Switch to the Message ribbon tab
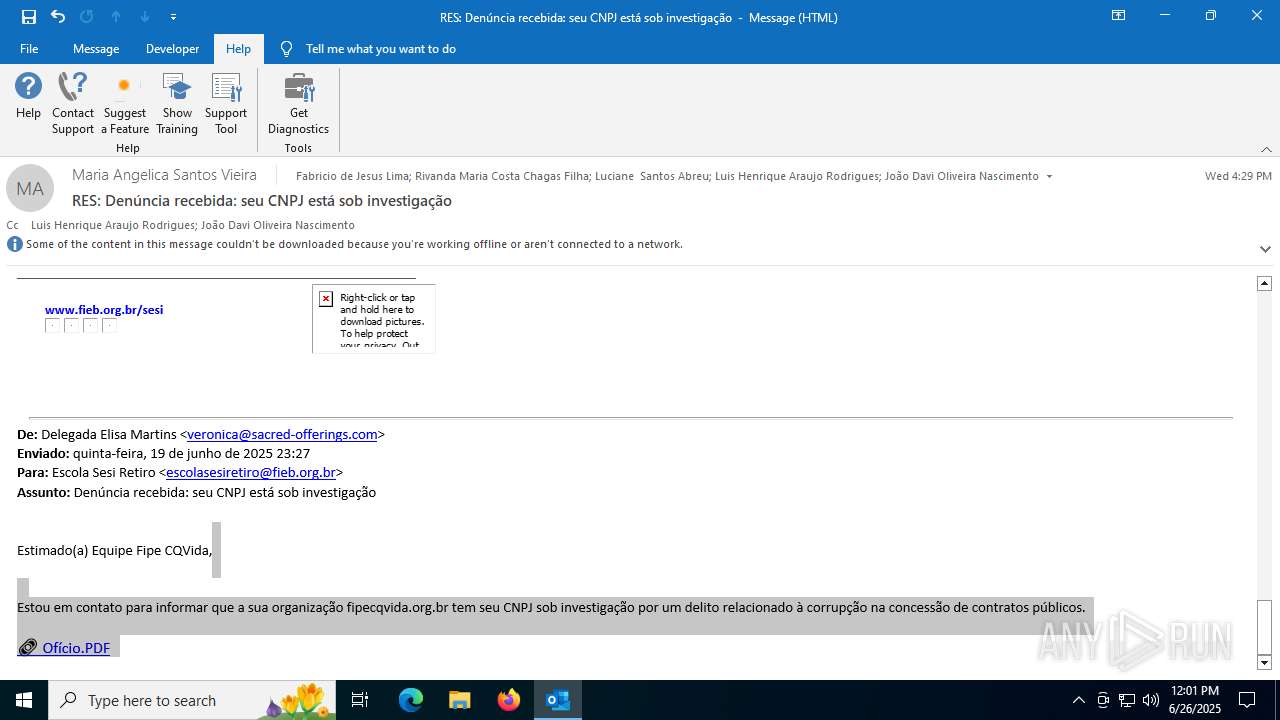Screen dimensions: 1280x720 pyautogui.click(x=96, y=49)
